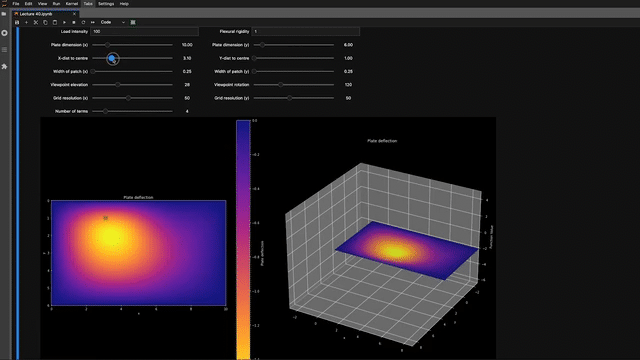This screenshot has width=640, height=360.
Task: Click the Width of patch (y) slider handle
Action: [254, 71]
